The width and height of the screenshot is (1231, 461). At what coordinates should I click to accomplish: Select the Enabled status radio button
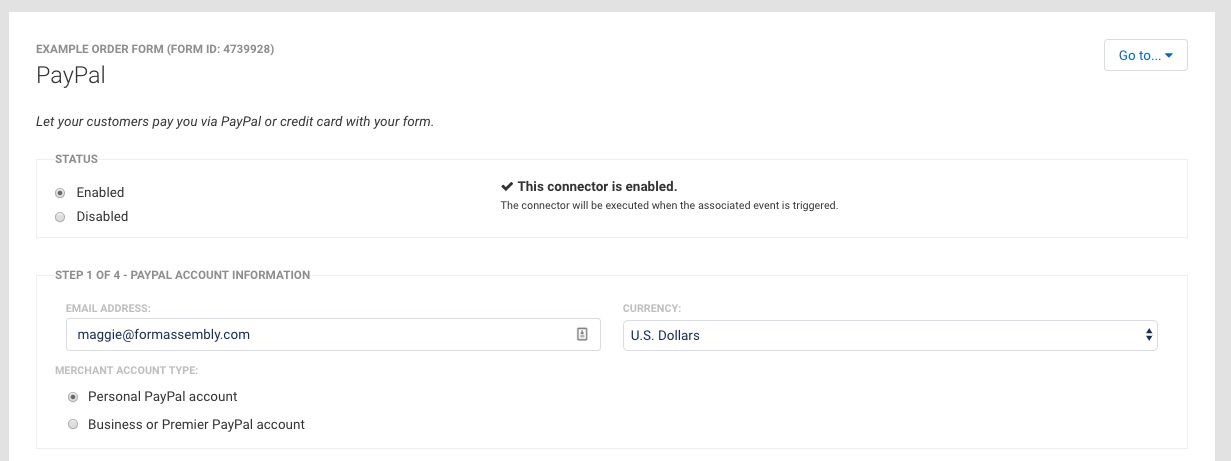tap(60, 193)
